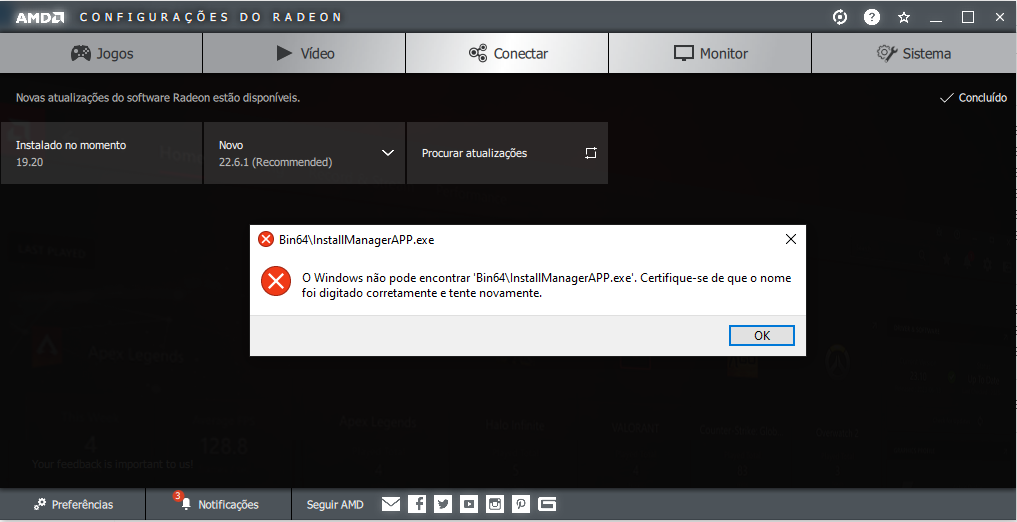Click the 'Novas atualizações do software Radeon' message
The width and height of the screenshot is (1017, 522).
[x=158, y=98]
